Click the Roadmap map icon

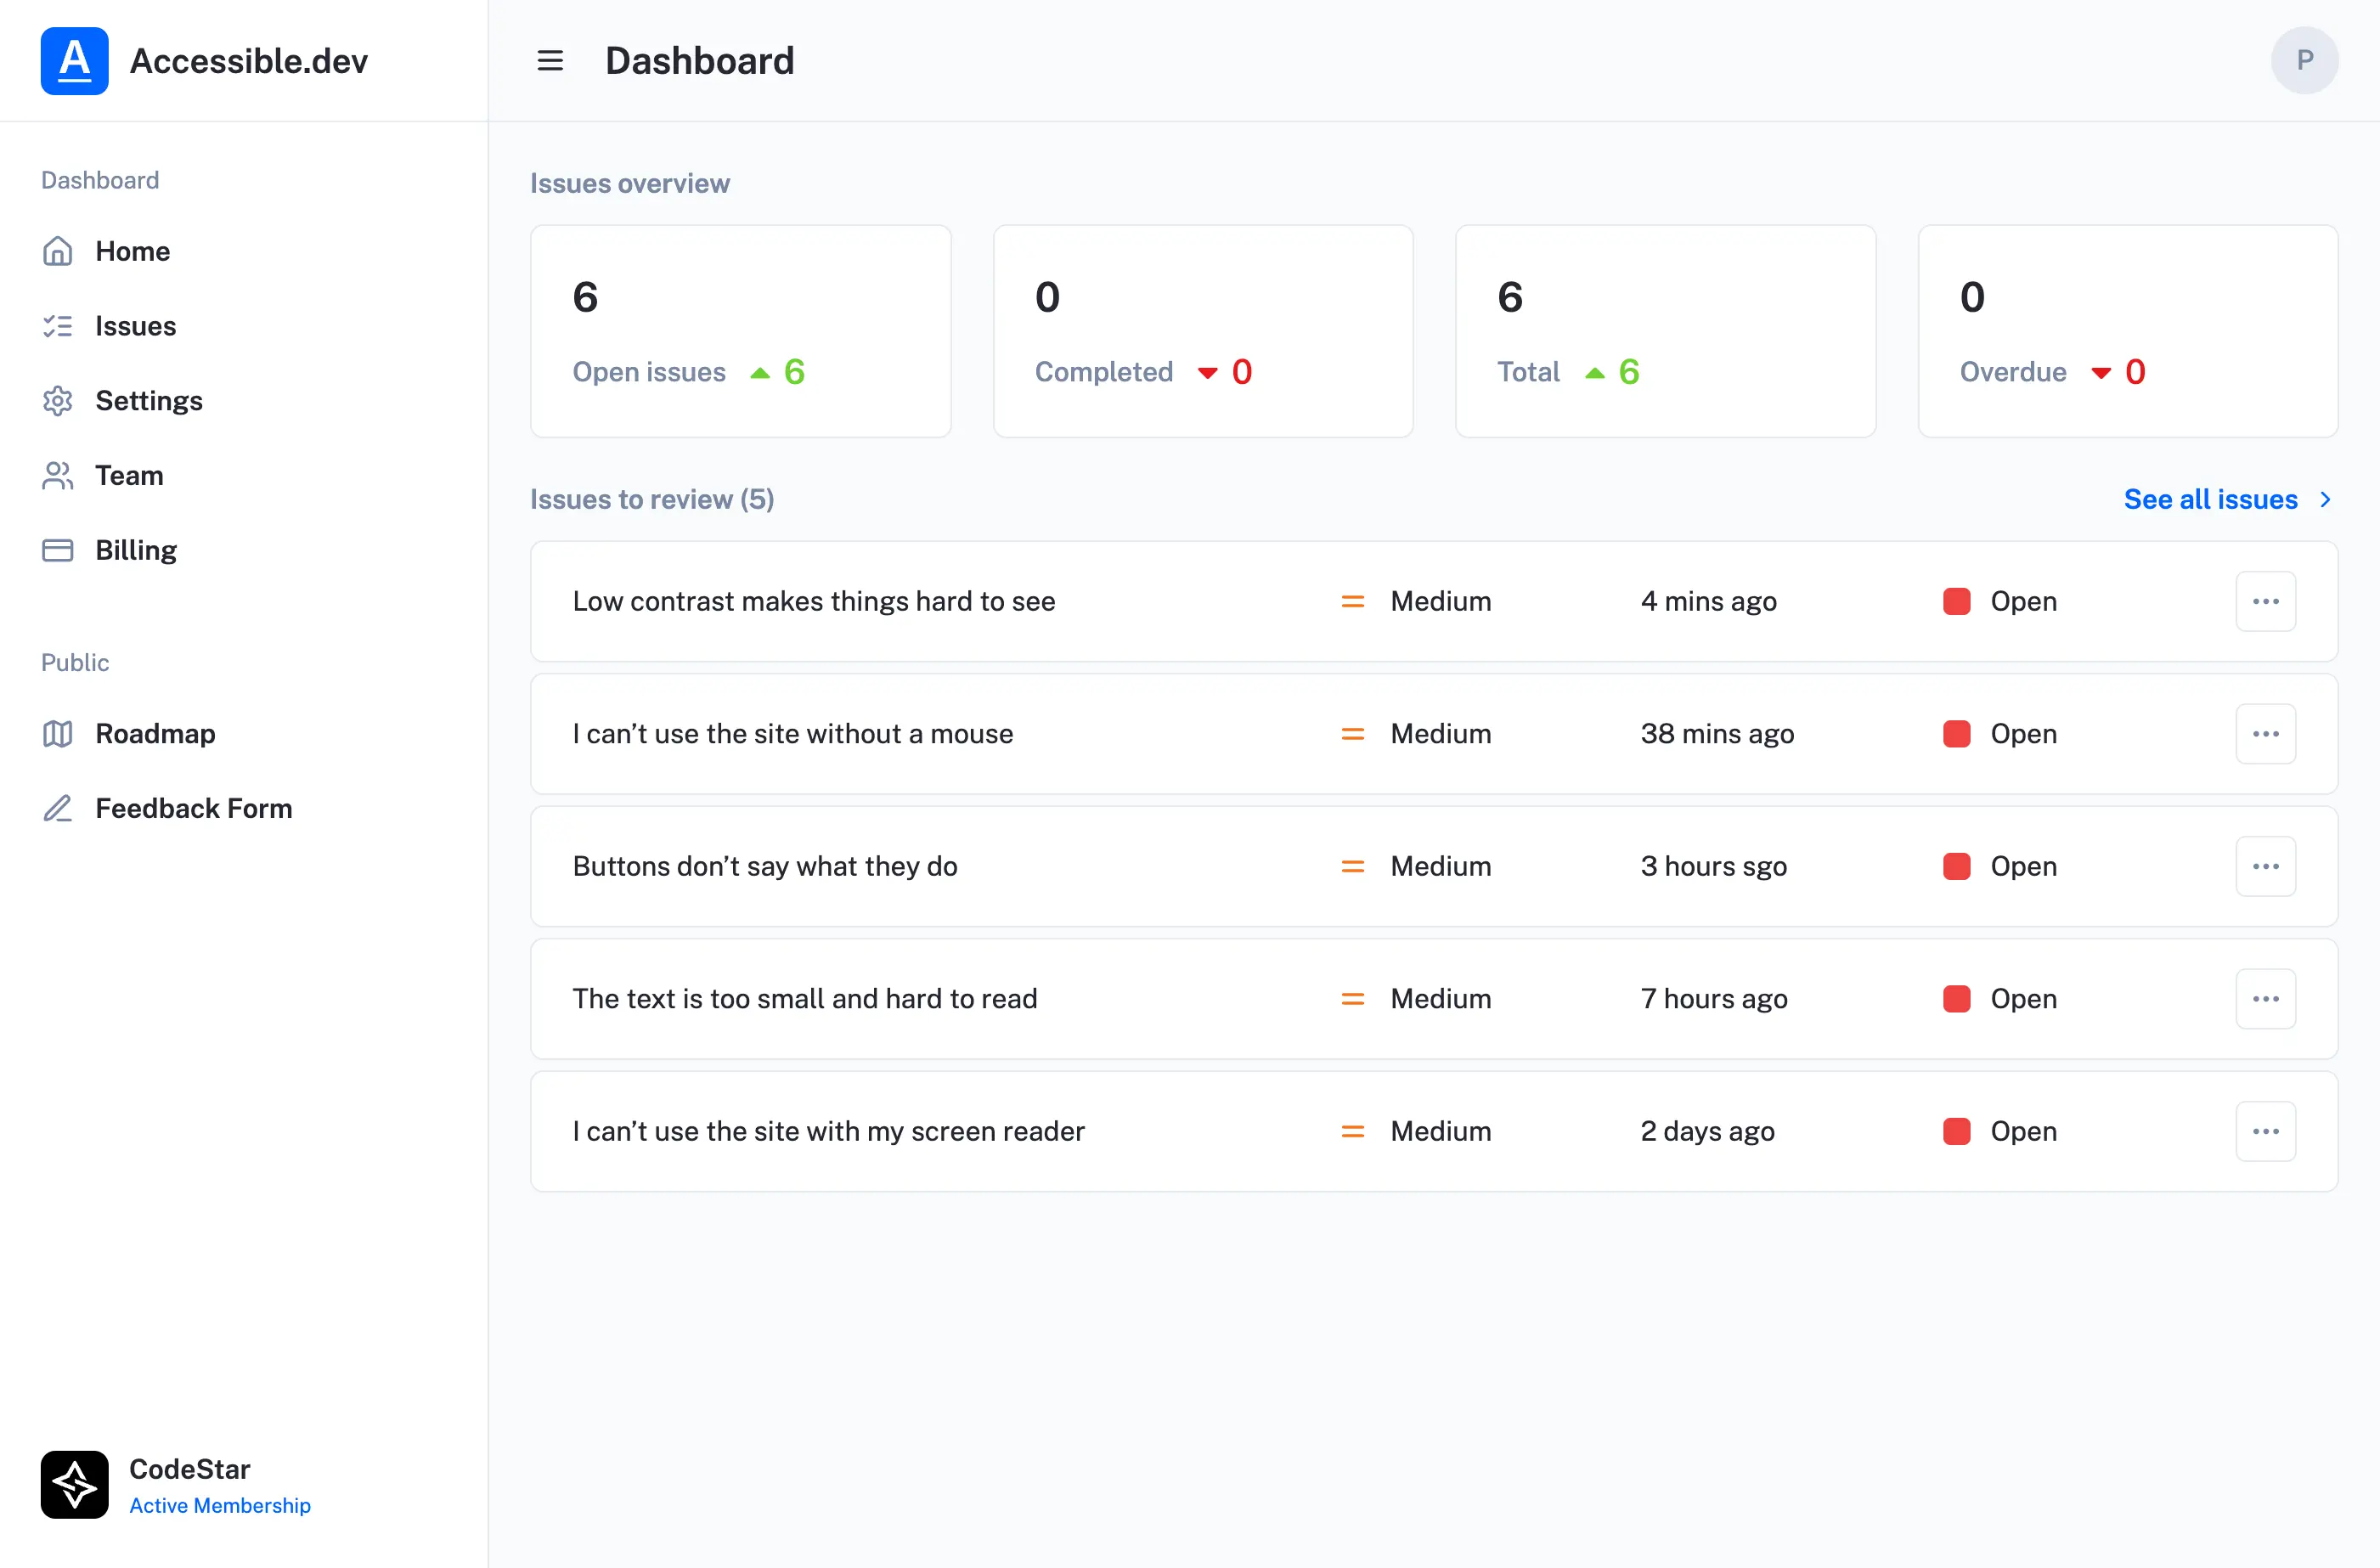(x=58, y=734)
